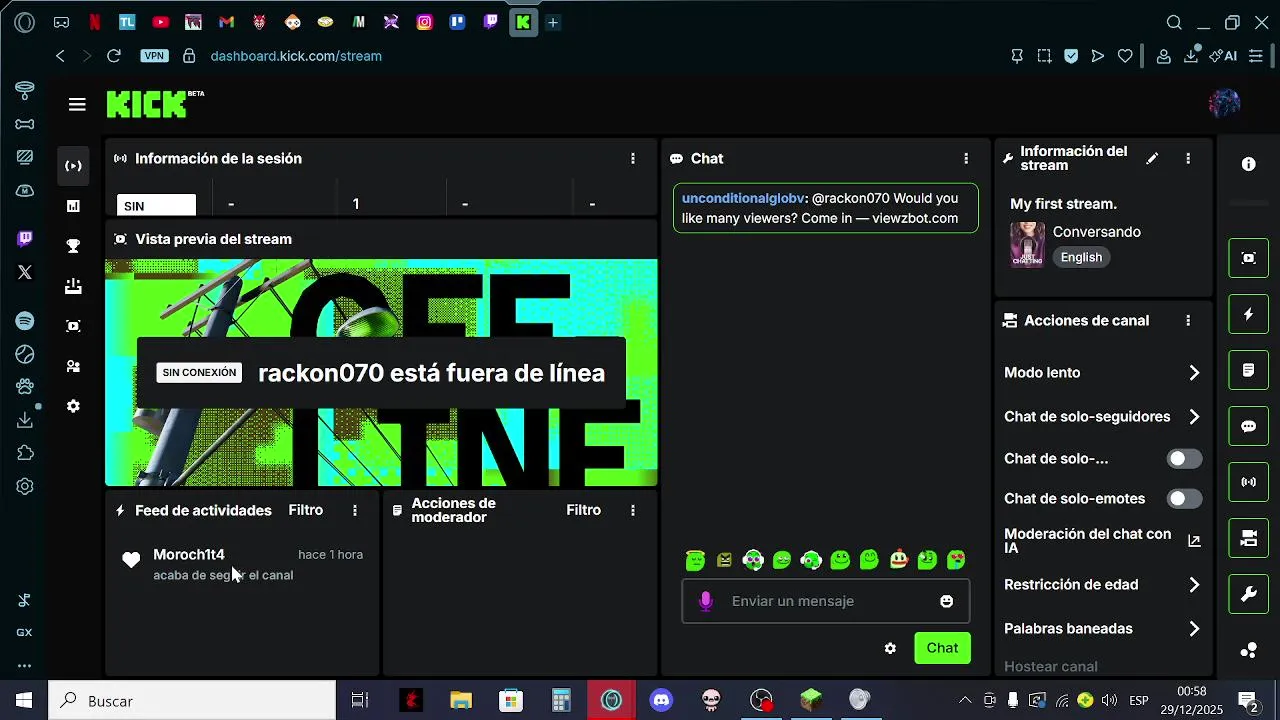Open Moderación del chat con IA link

[1103, 541]
